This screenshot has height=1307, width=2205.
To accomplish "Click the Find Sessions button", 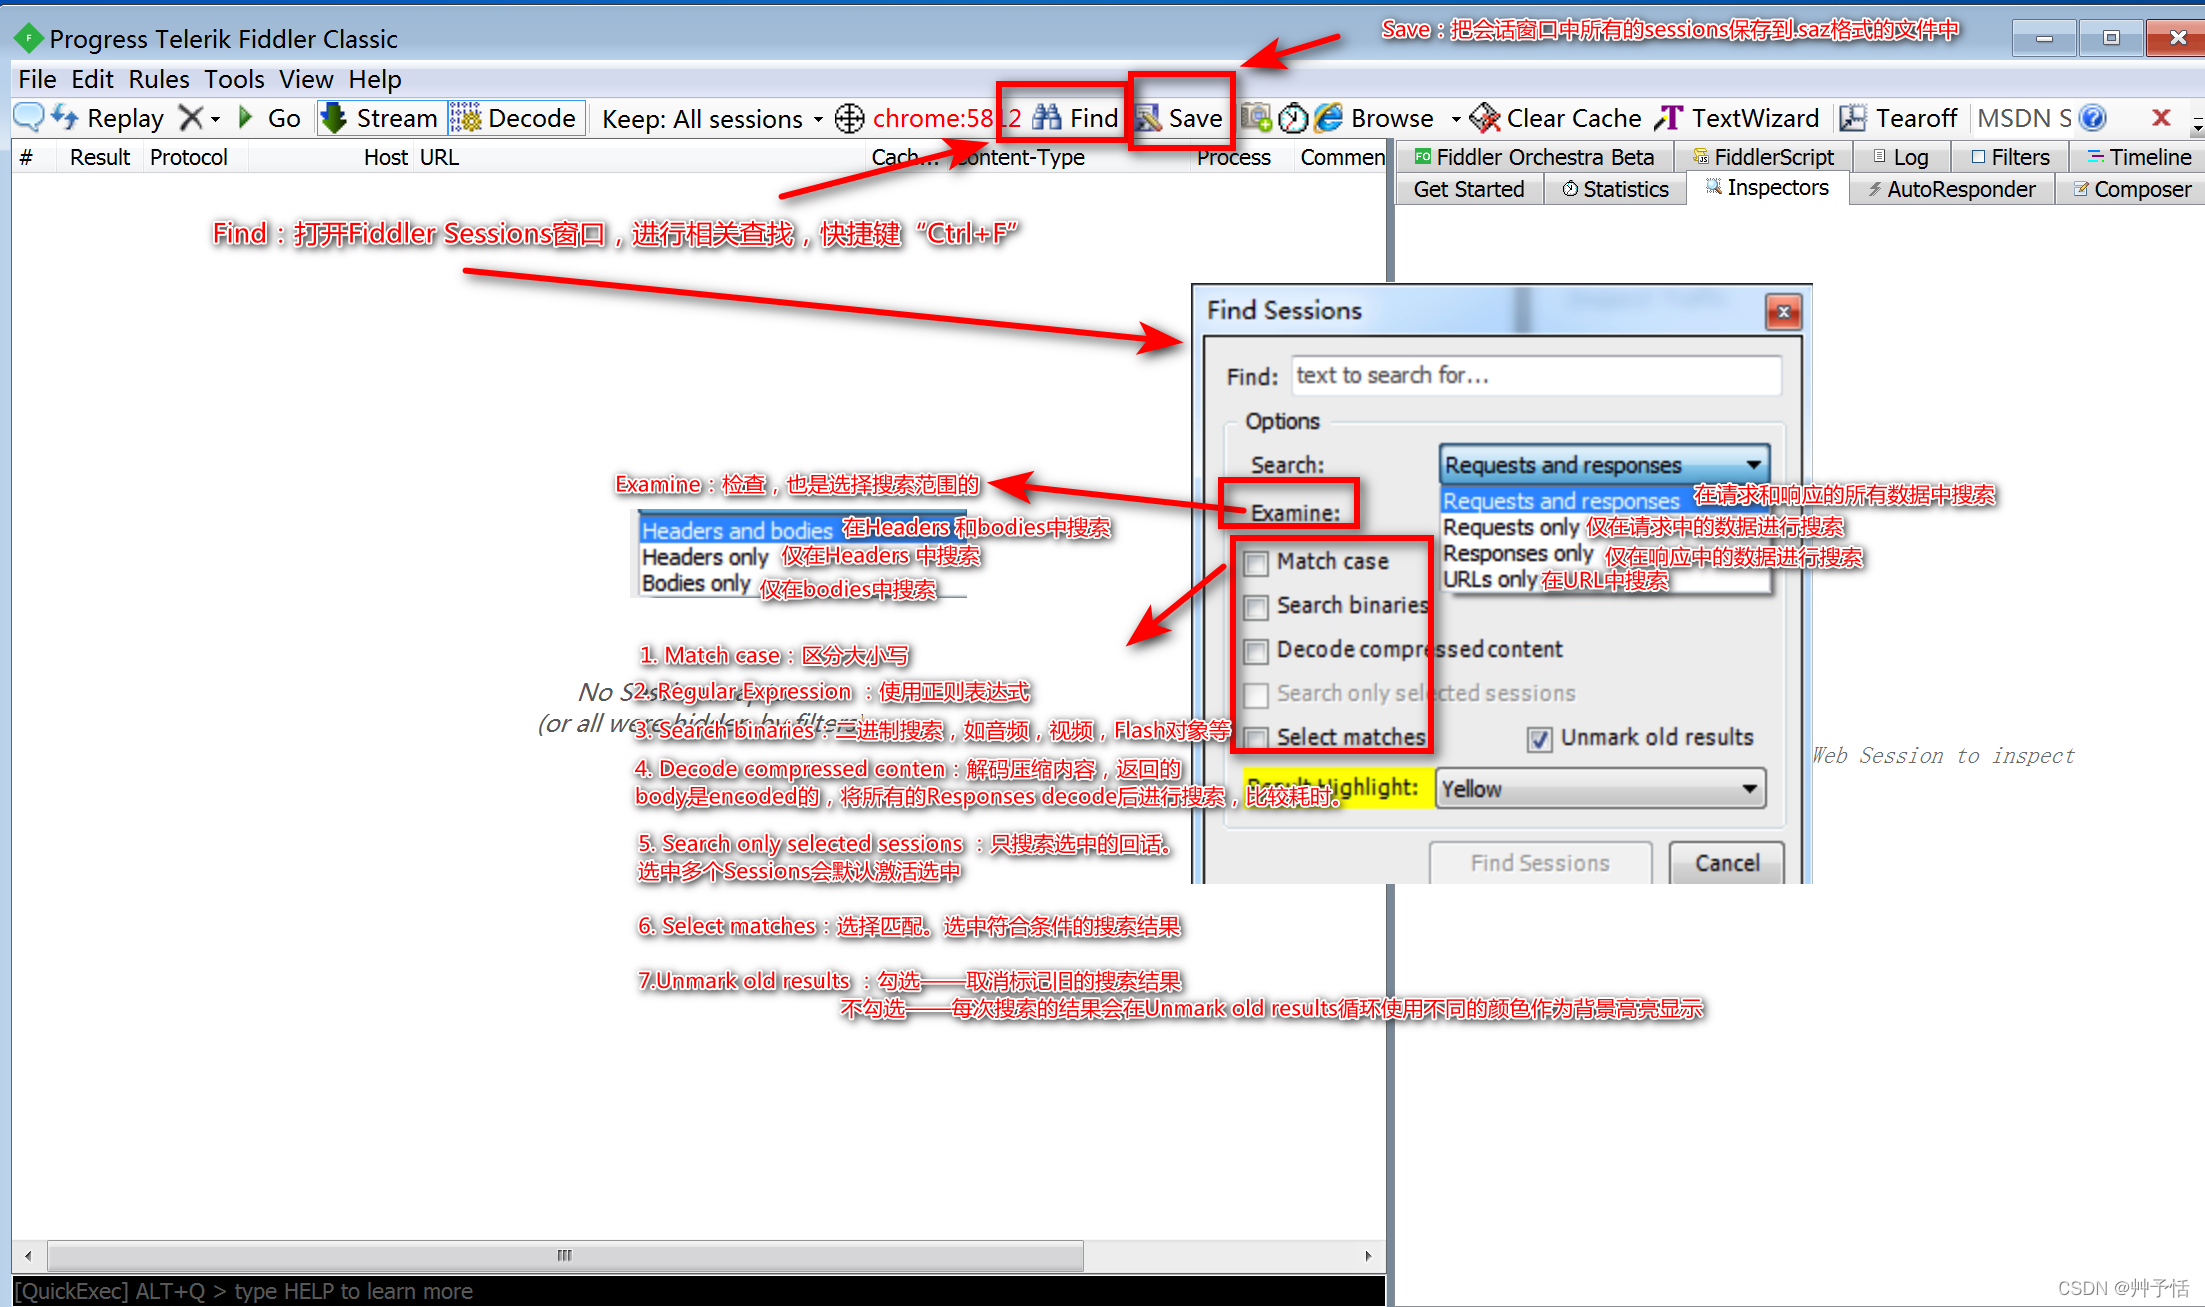I will pyautogui.click(x=1540, y=863).
